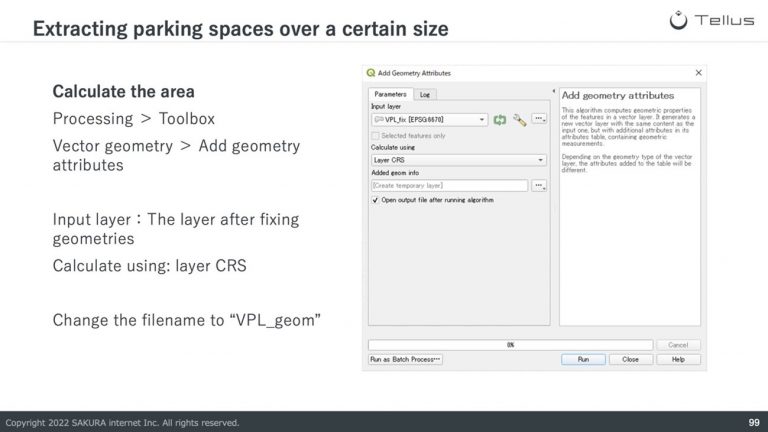Open the Calculate using Layer CRS dropdown
768x432 pixels.
click(458, 160)
